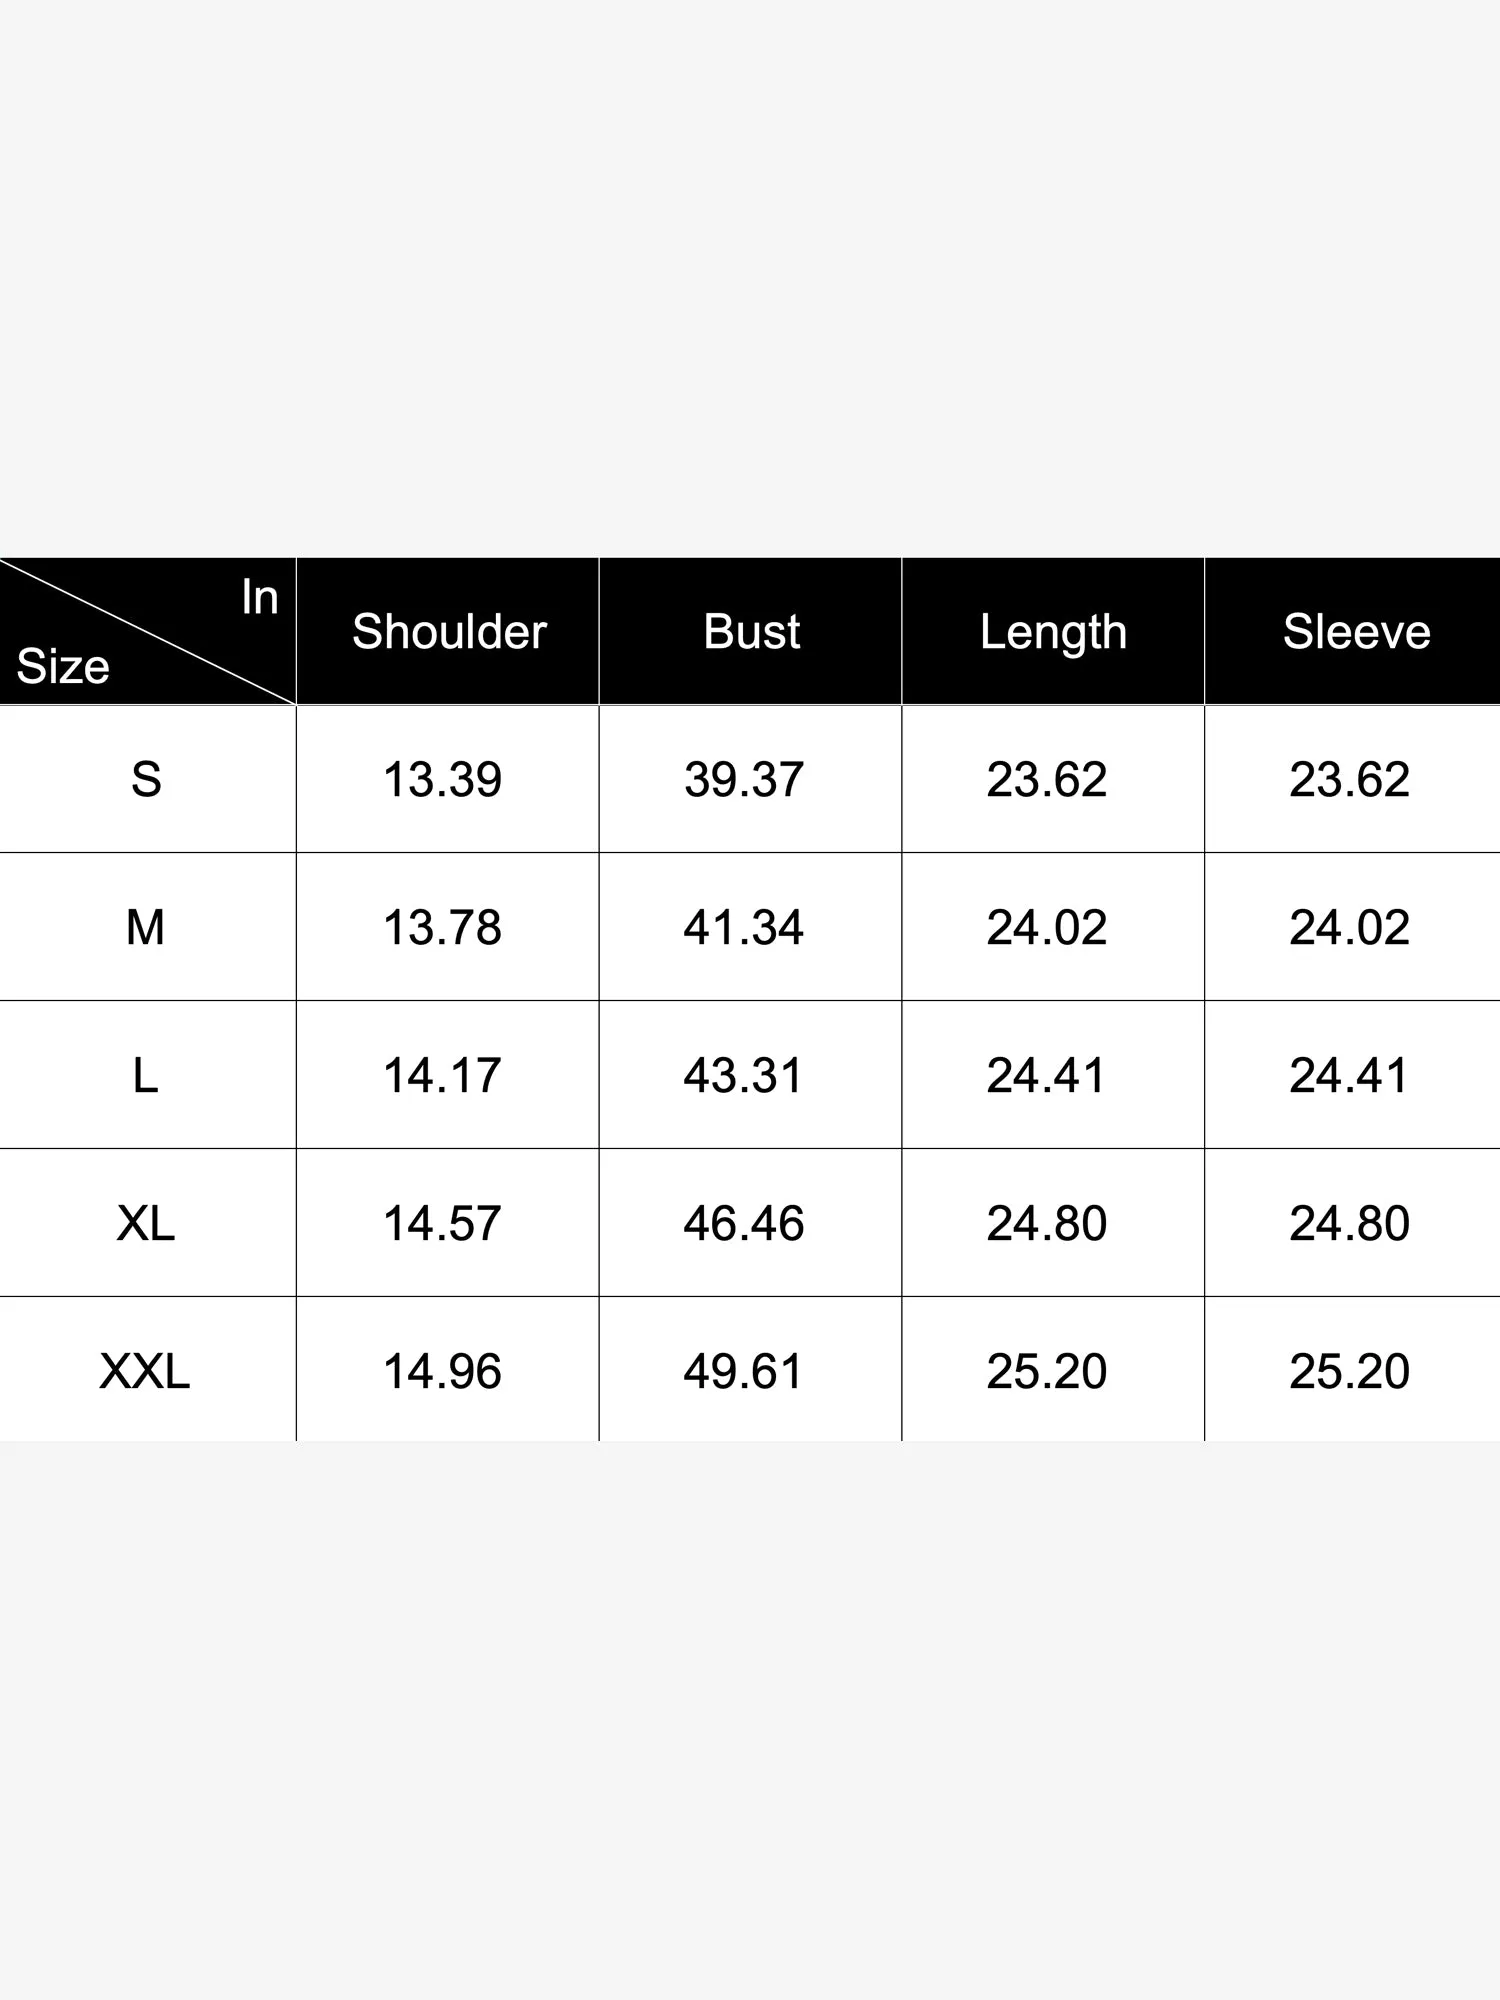1500x2000 pixels.
Task: Click bust value 43.31 for size L
Action: pos(744,1075)
